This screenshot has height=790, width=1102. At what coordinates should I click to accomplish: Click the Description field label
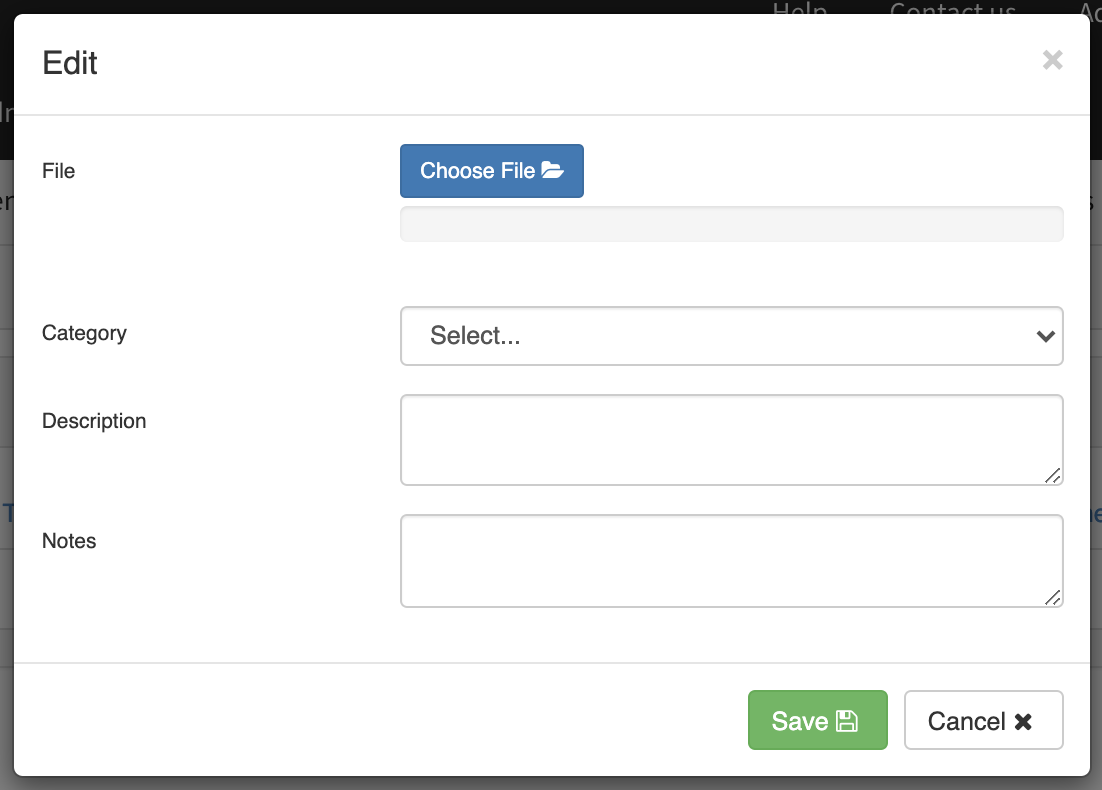[x=94, y=421]
